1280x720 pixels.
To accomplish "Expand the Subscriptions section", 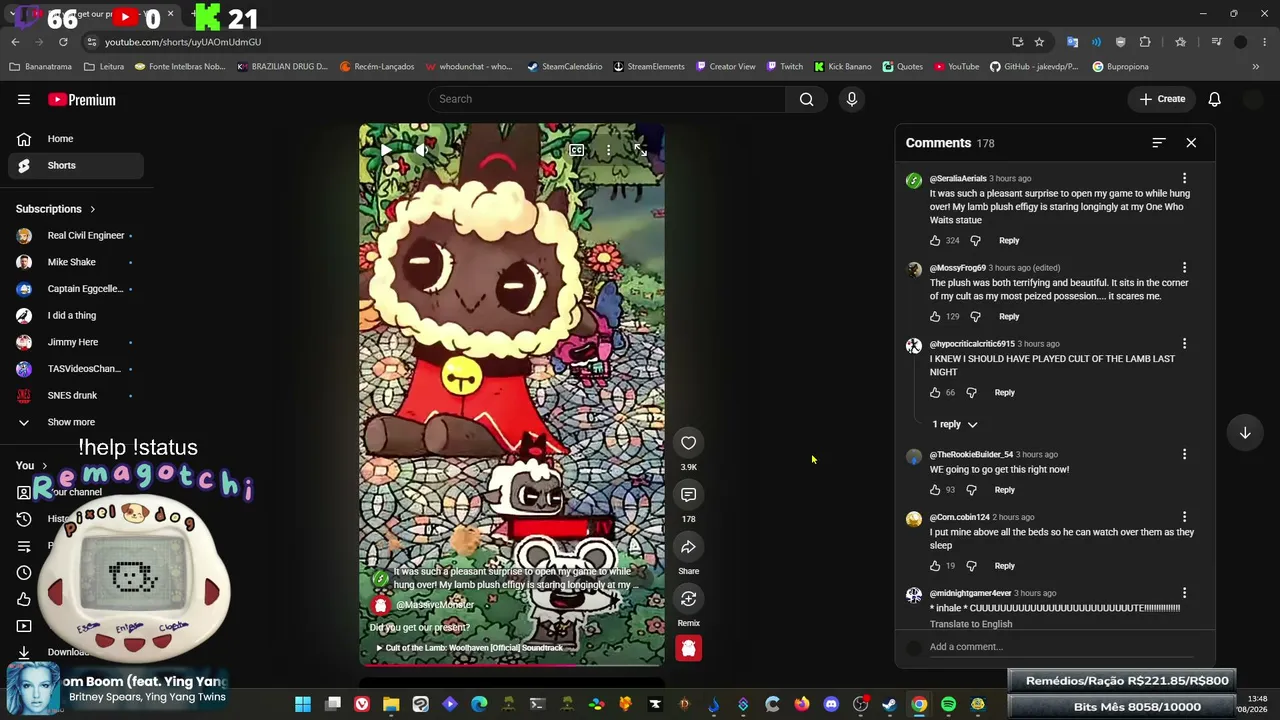I will click(56, 209).
